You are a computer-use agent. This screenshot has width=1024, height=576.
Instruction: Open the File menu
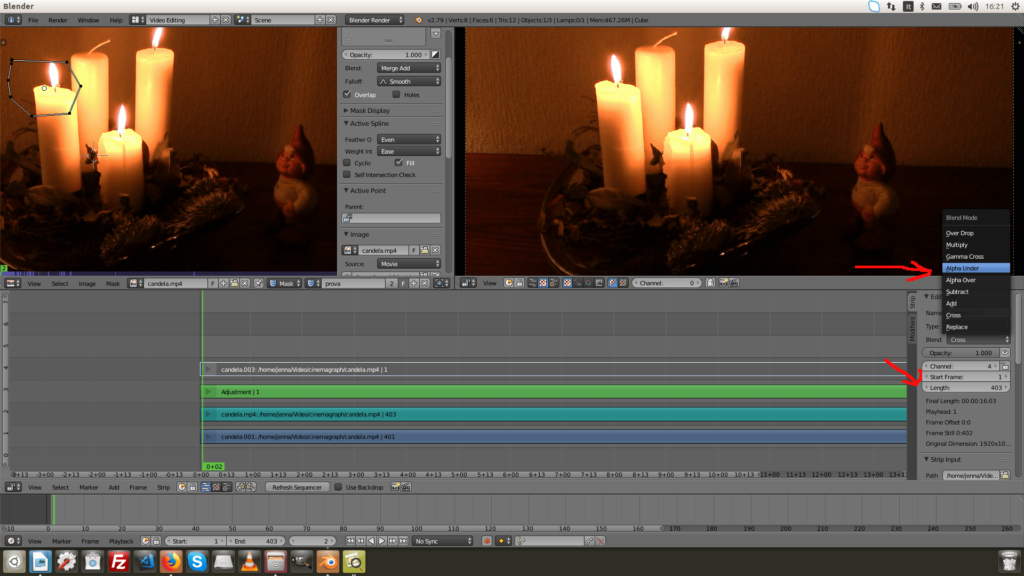click(33, 20)
